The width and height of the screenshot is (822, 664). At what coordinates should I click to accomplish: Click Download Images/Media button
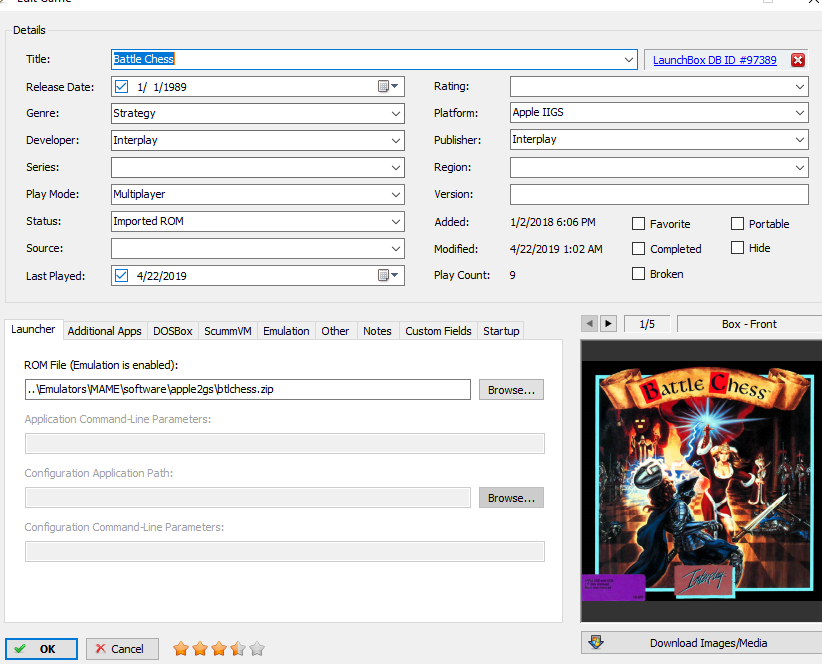click(701, 643)
